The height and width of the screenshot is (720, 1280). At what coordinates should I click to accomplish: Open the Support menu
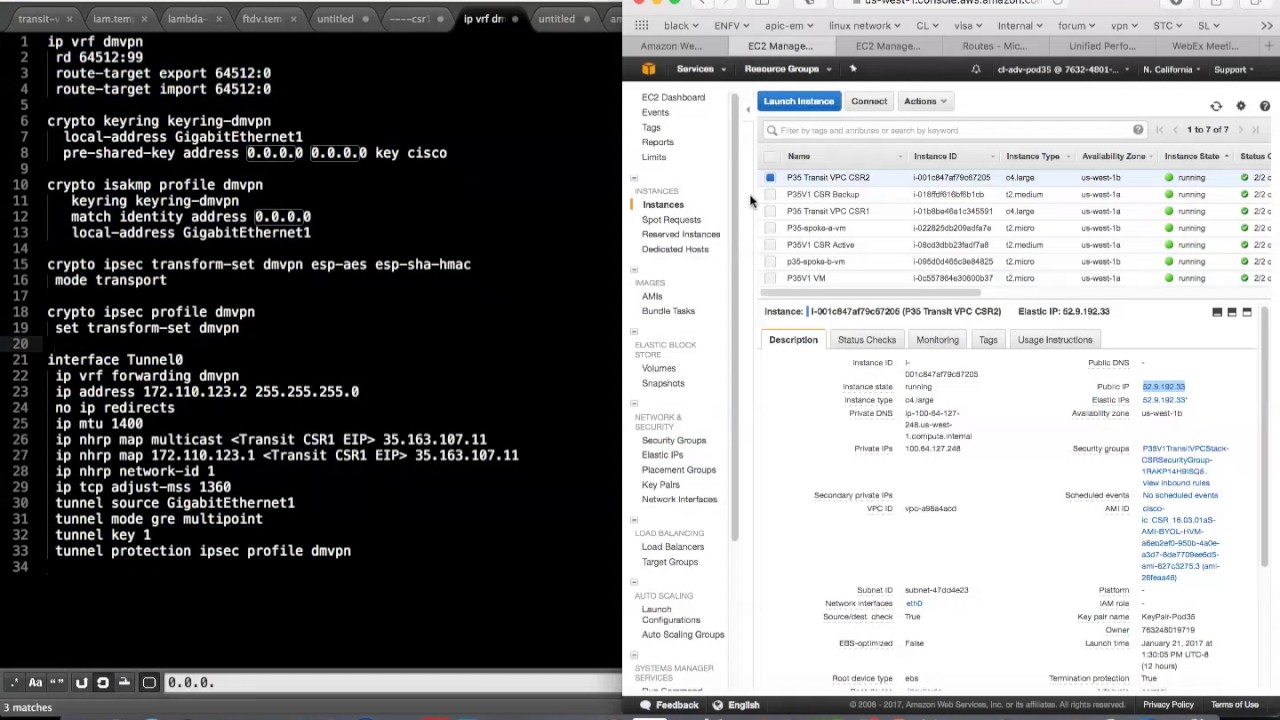pos(1234,70)
